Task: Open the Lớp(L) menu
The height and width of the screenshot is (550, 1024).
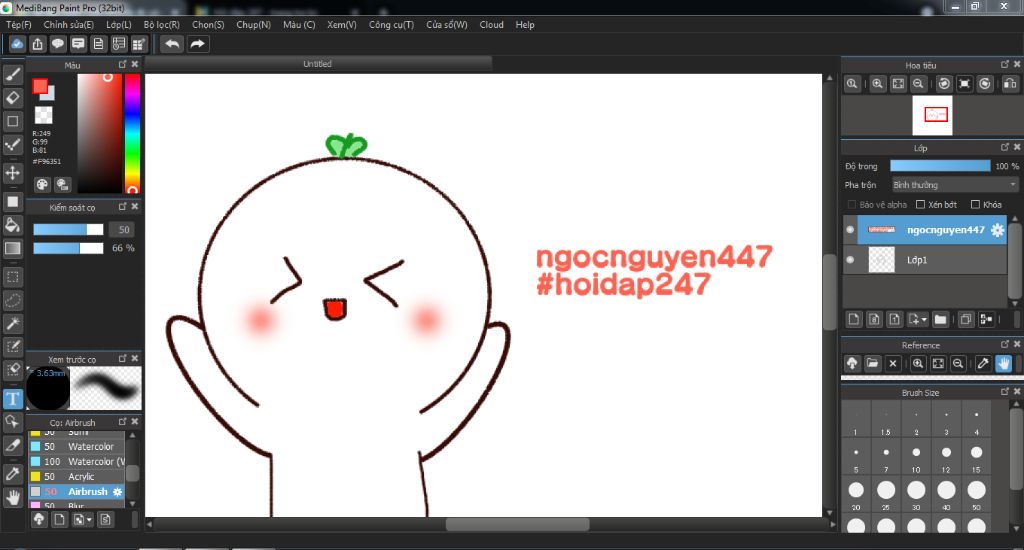Action: tap(119, 24)
